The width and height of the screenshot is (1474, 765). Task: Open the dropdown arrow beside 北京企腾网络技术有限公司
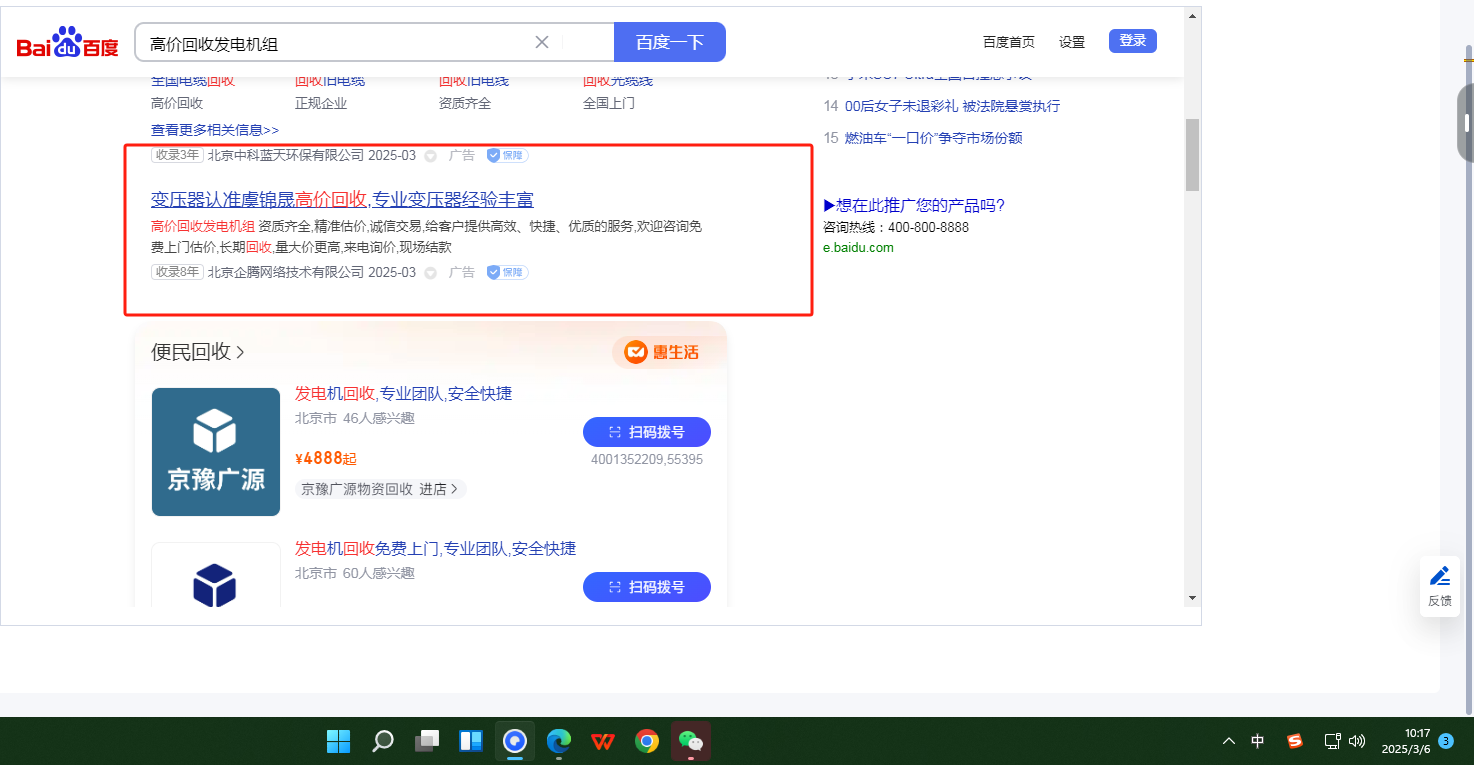click(x=431, y=273)
